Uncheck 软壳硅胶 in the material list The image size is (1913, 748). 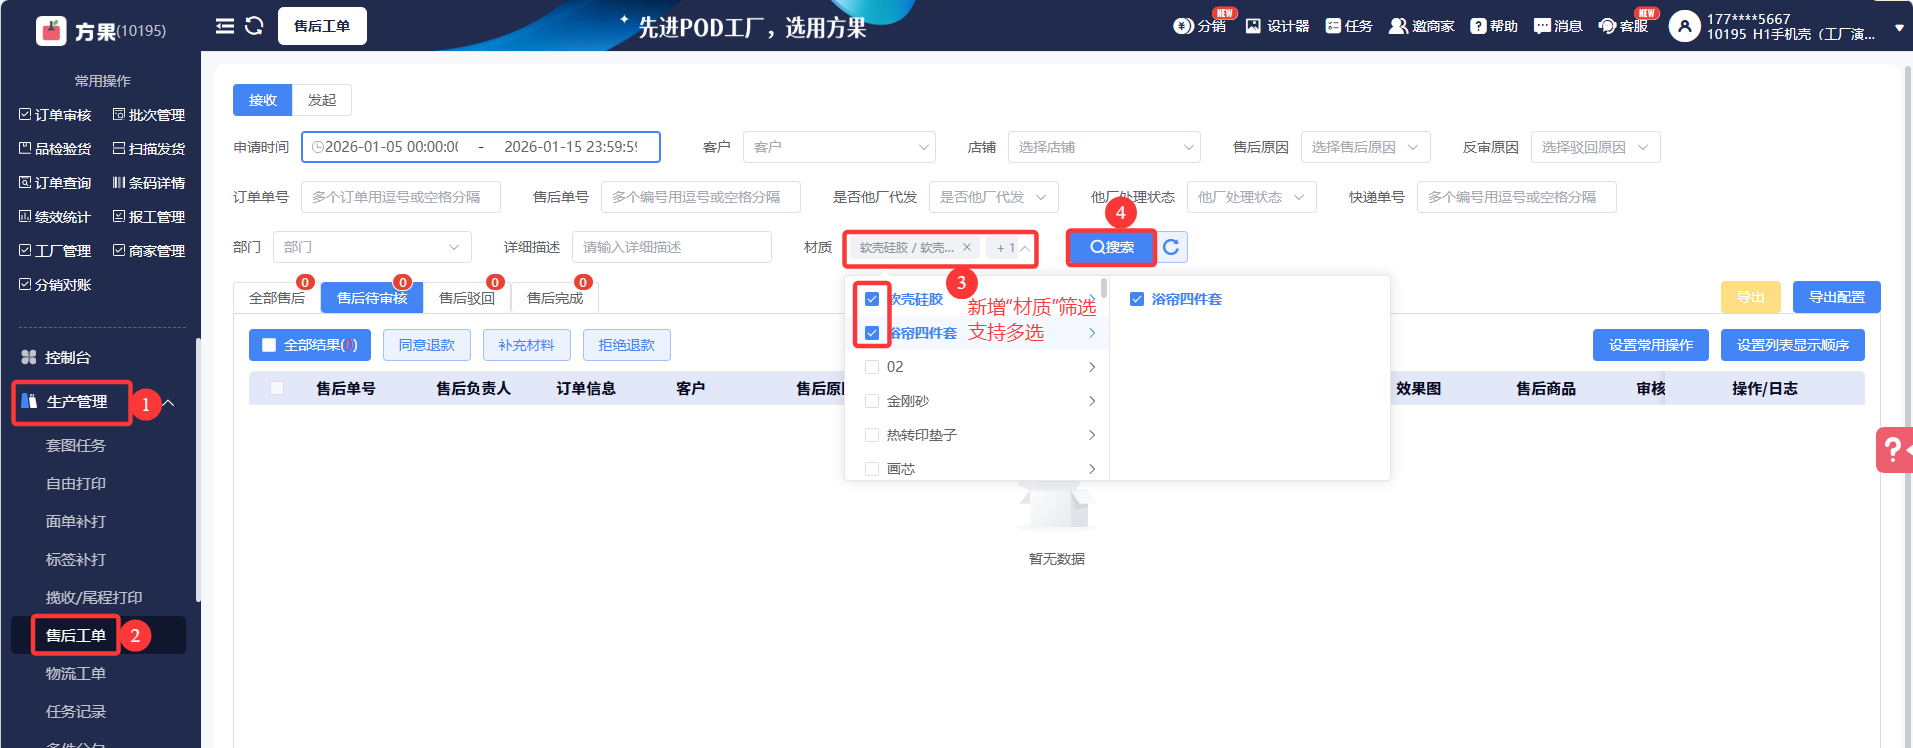click(x=872, y=299)
